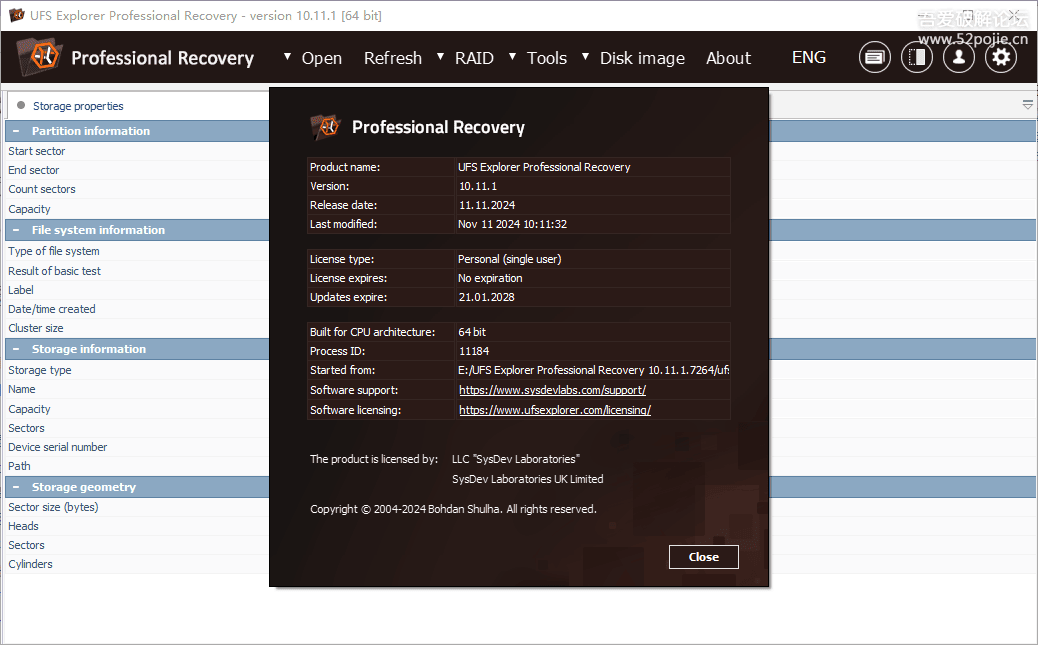The width and height of the screenshot is (1038, 645).
Task: Close the About dialog with Close button
Action: pyautogui.click(x=704, y=557)
